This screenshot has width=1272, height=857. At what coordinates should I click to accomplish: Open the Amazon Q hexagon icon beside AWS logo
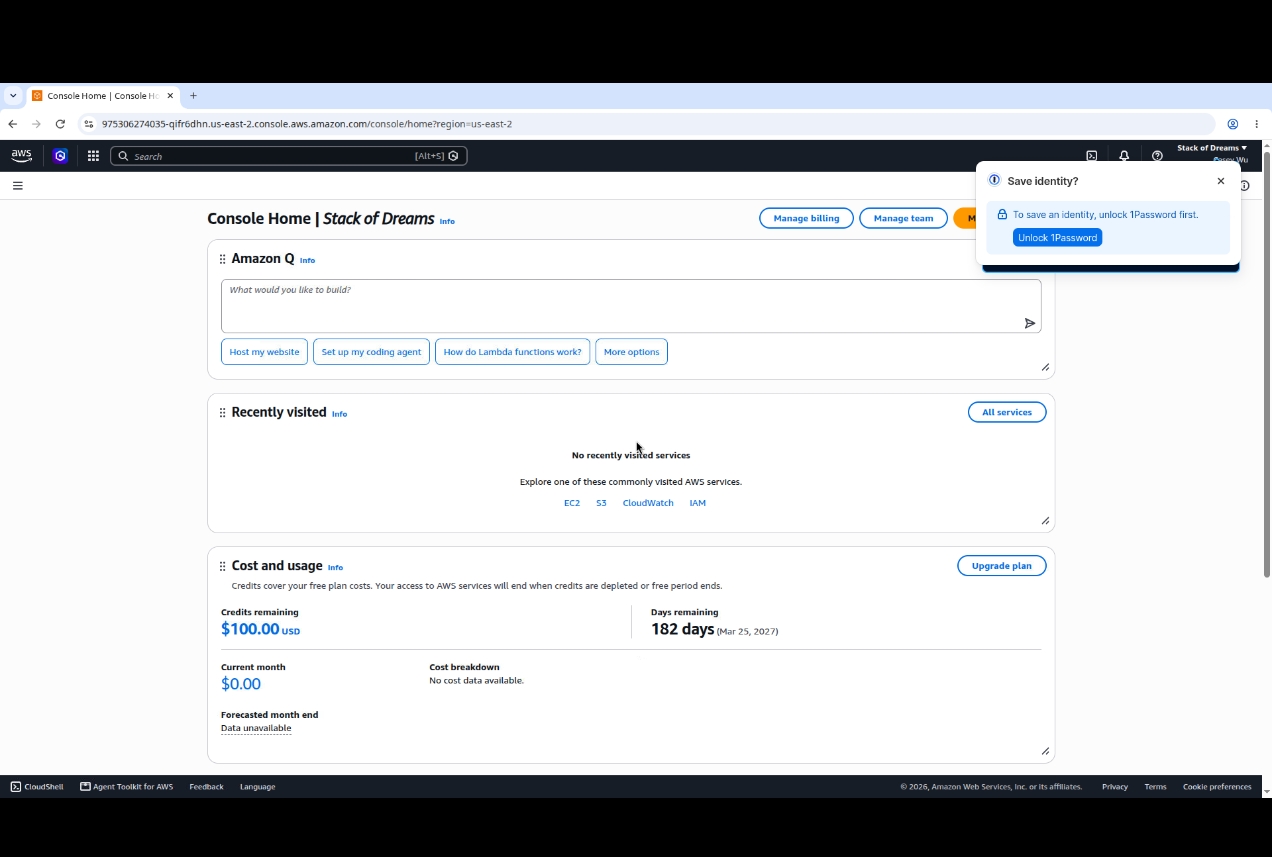point(60,156)
